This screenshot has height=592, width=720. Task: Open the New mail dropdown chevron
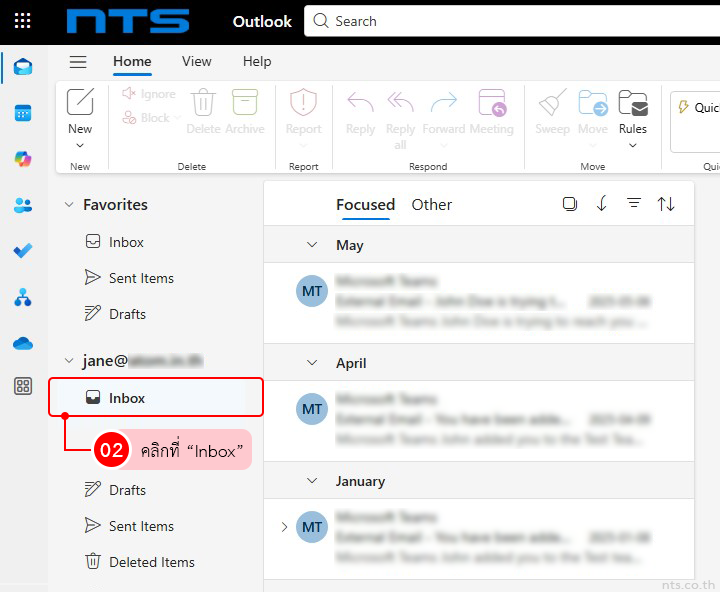point(80,146)
